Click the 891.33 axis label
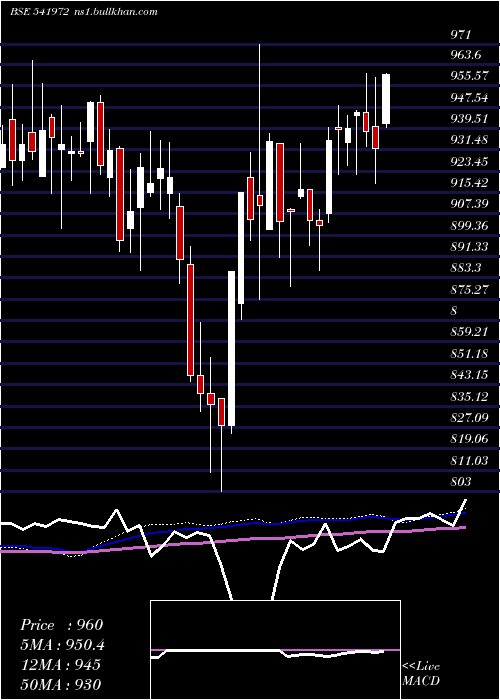Viewport: 500px width, 700px height. coord(469,247)
